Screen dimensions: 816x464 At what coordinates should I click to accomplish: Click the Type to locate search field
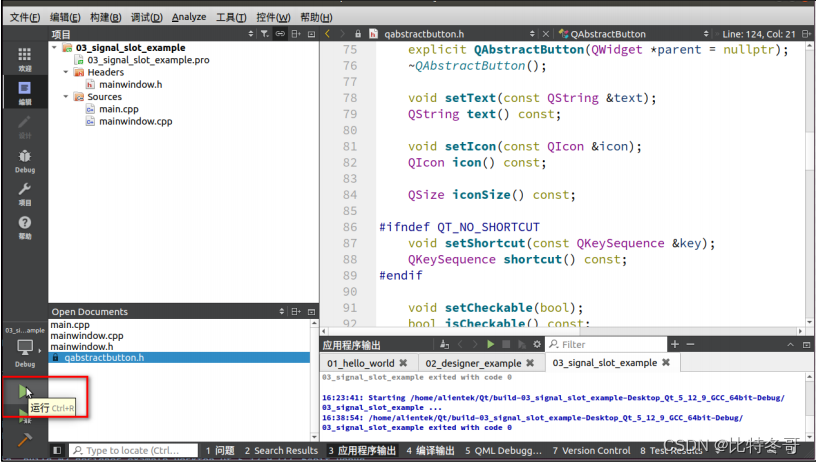pyautogui.click(x=132, y=451)
